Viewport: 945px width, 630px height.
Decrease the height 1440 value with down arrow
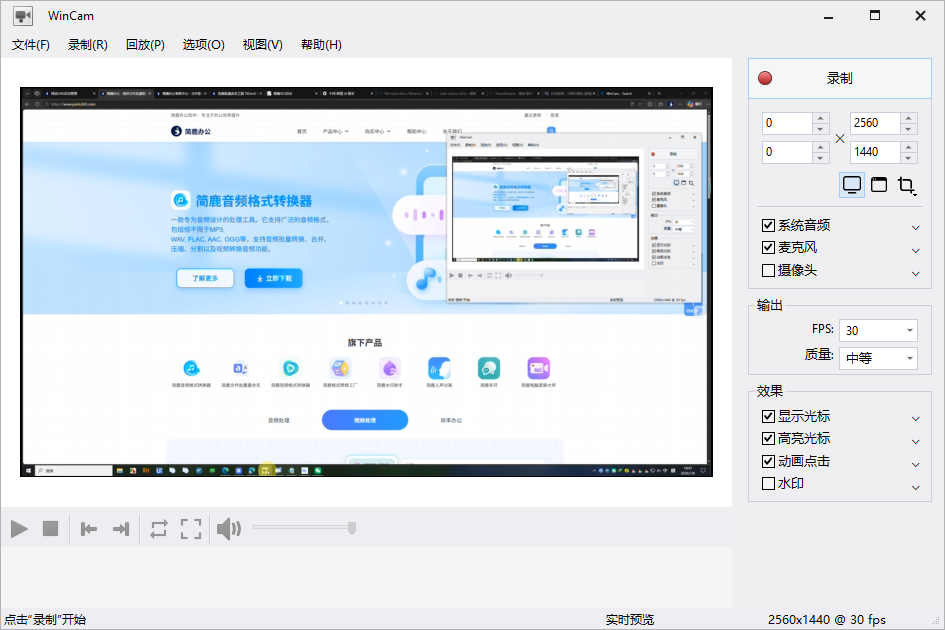click(x=908, y=158)
